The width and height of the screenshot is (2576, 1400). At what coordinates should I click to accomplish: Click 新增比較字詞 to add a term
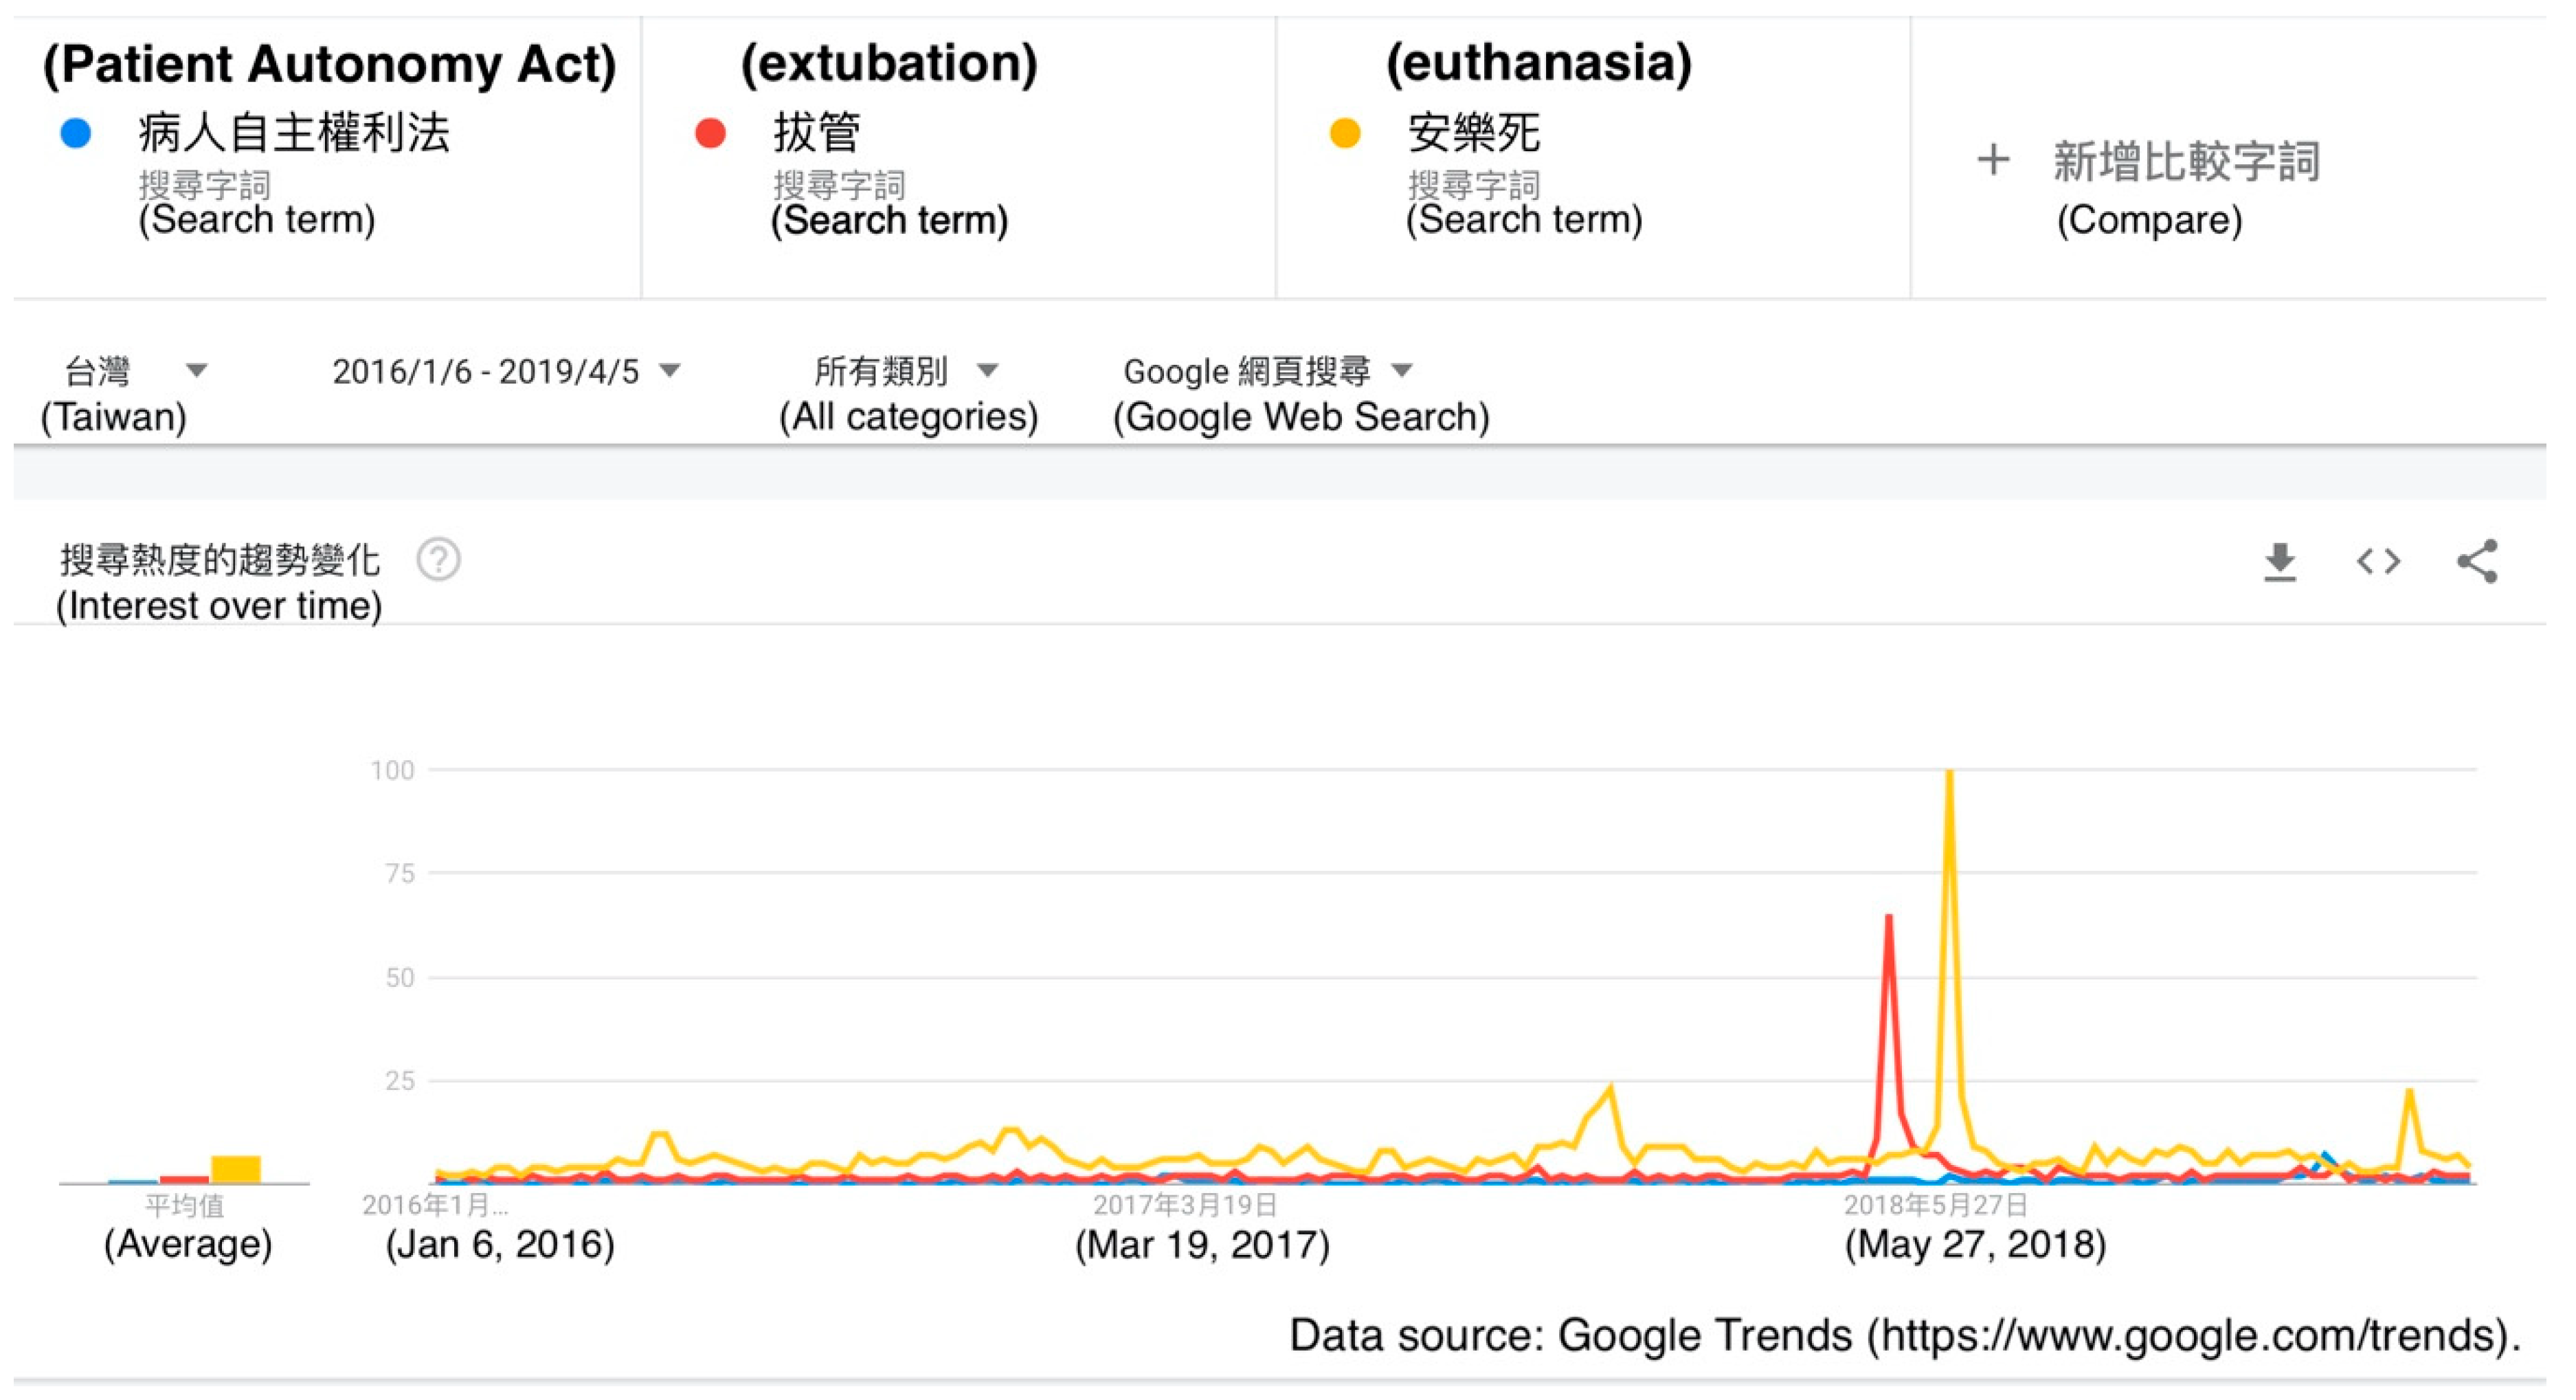[2186, 162]
